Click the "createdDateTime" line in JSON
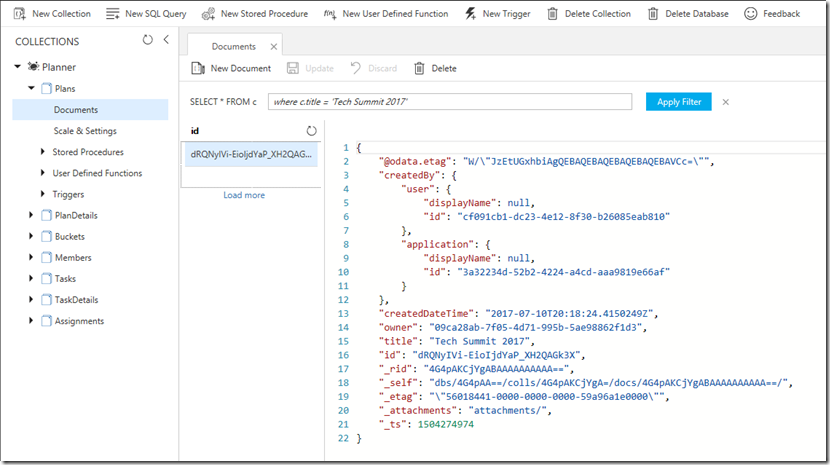This screenshot has width=830, height=465. [x=519, y=314]
